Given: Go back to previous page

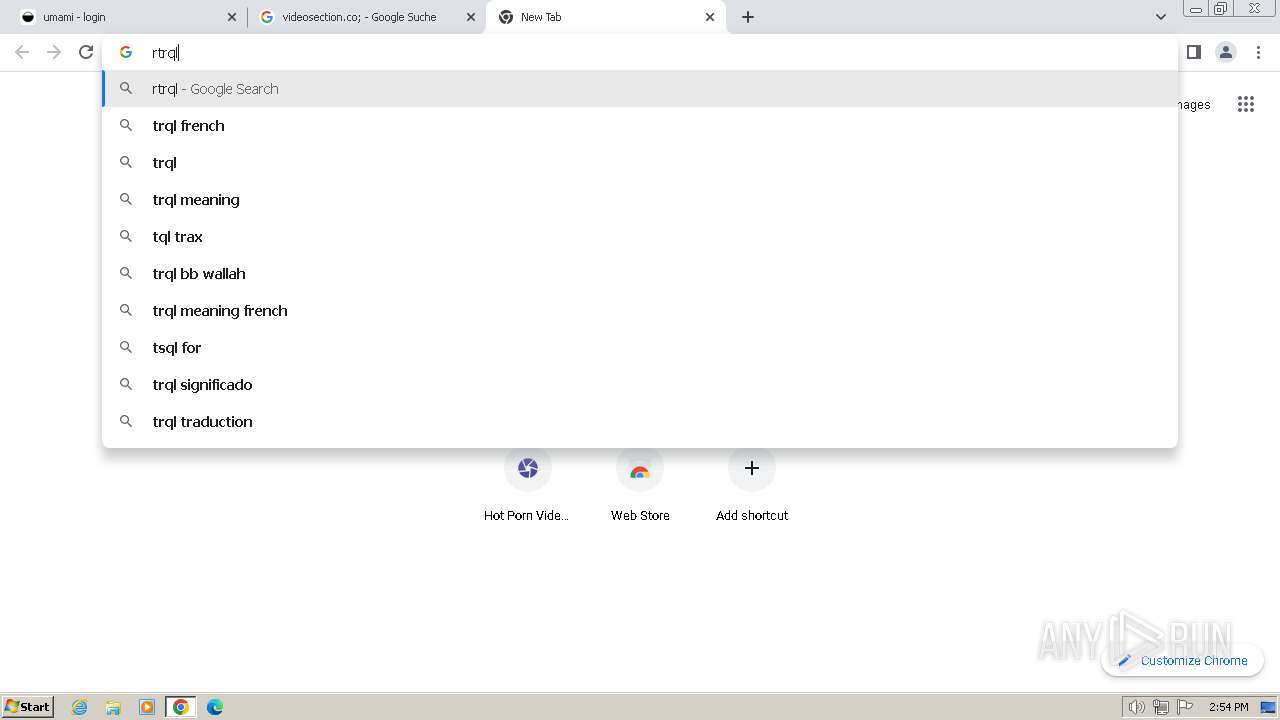Looking at the screenshot, I should [x=22, y=52].
